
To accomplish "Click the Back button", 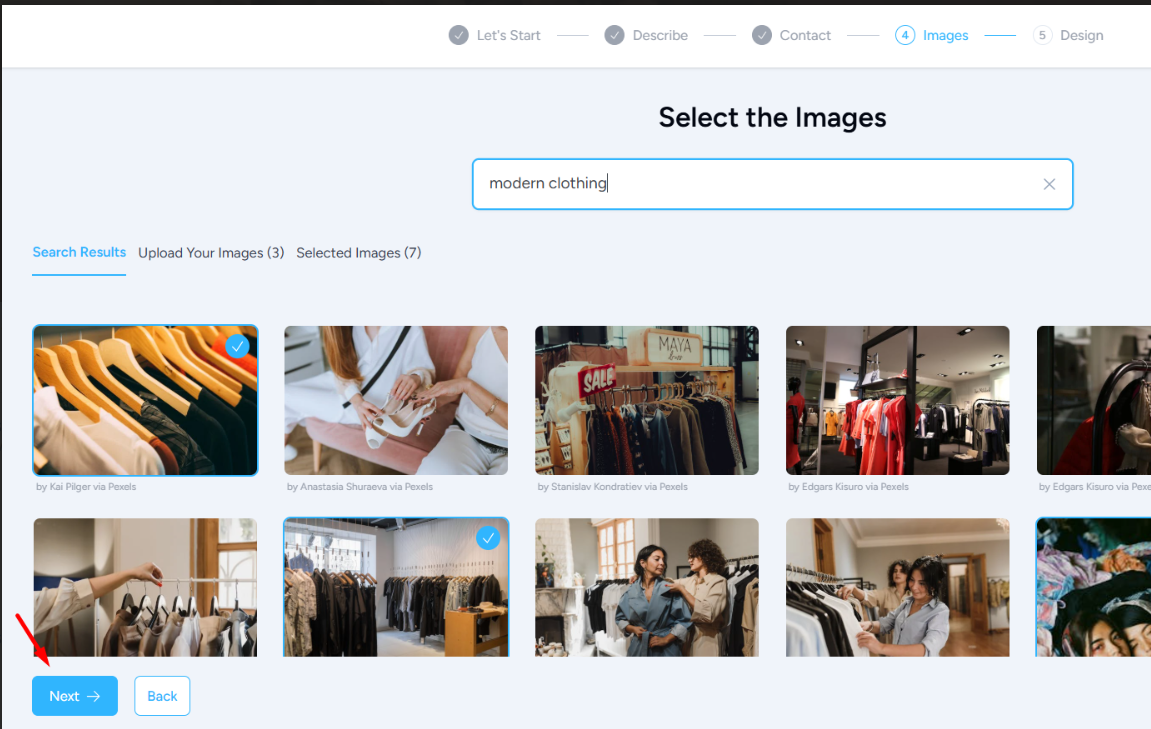I will [162, 696].
